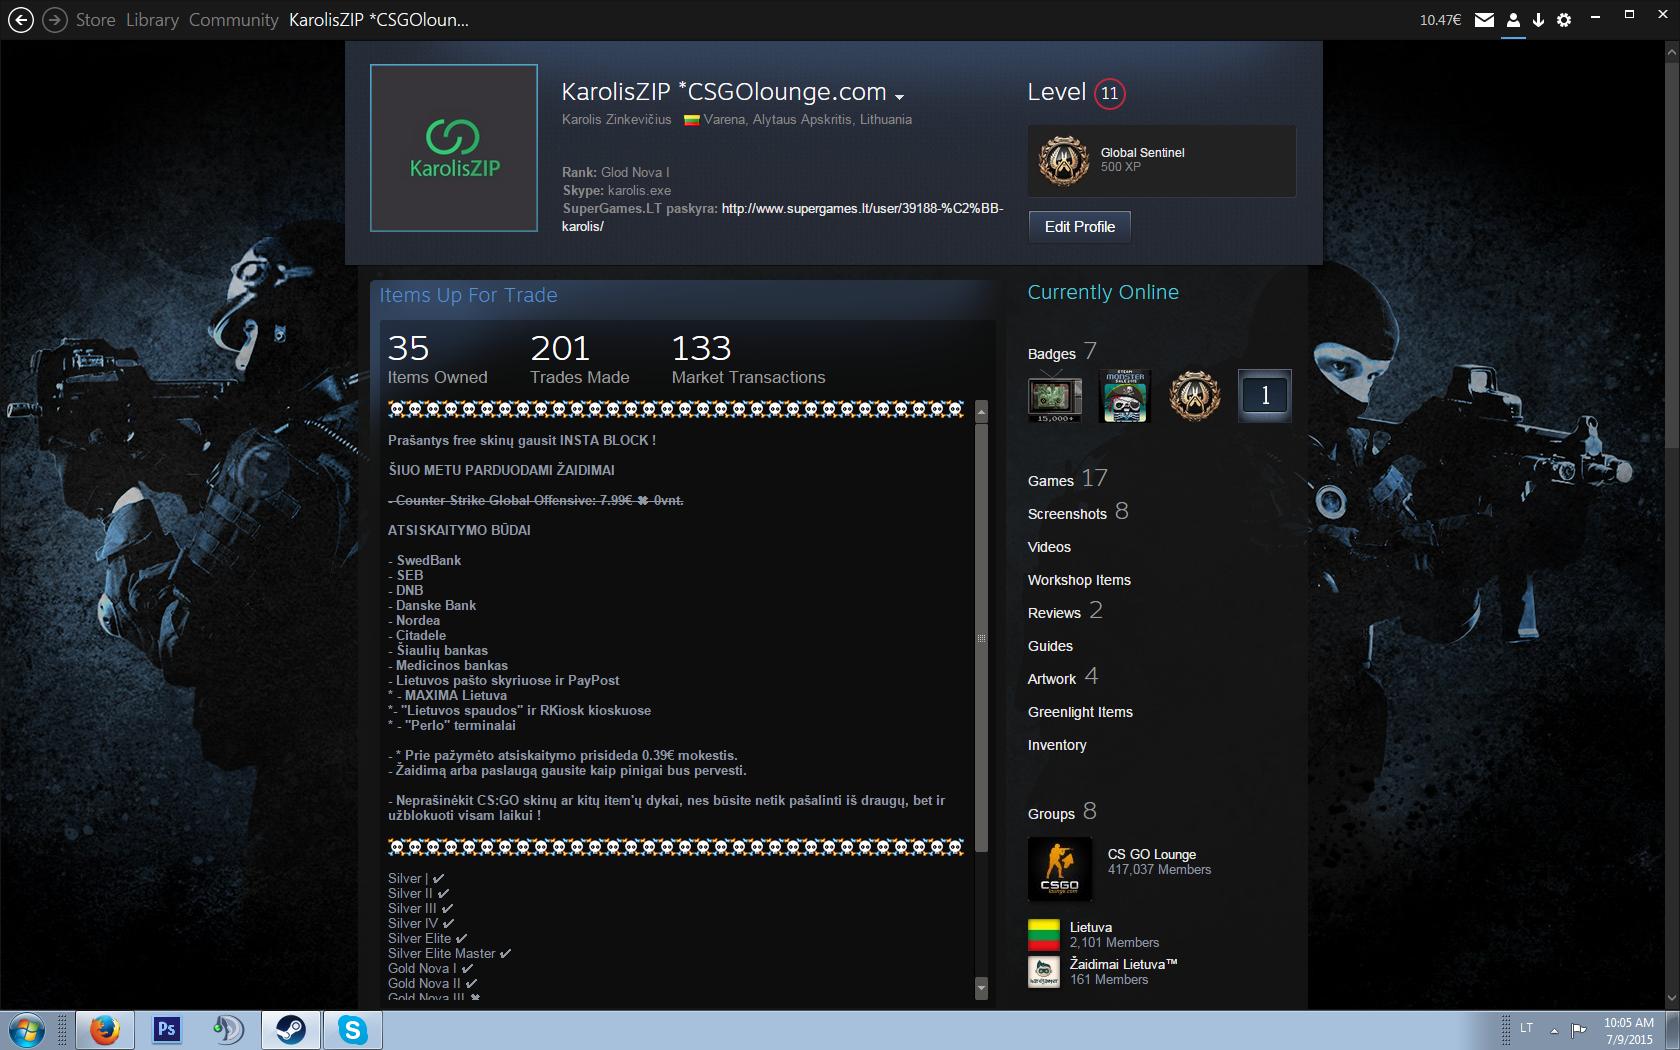The width and height of the screenshot is (1680, 1050).
Task: Open Skype from the taskbar
Action: pos(352,1029)
